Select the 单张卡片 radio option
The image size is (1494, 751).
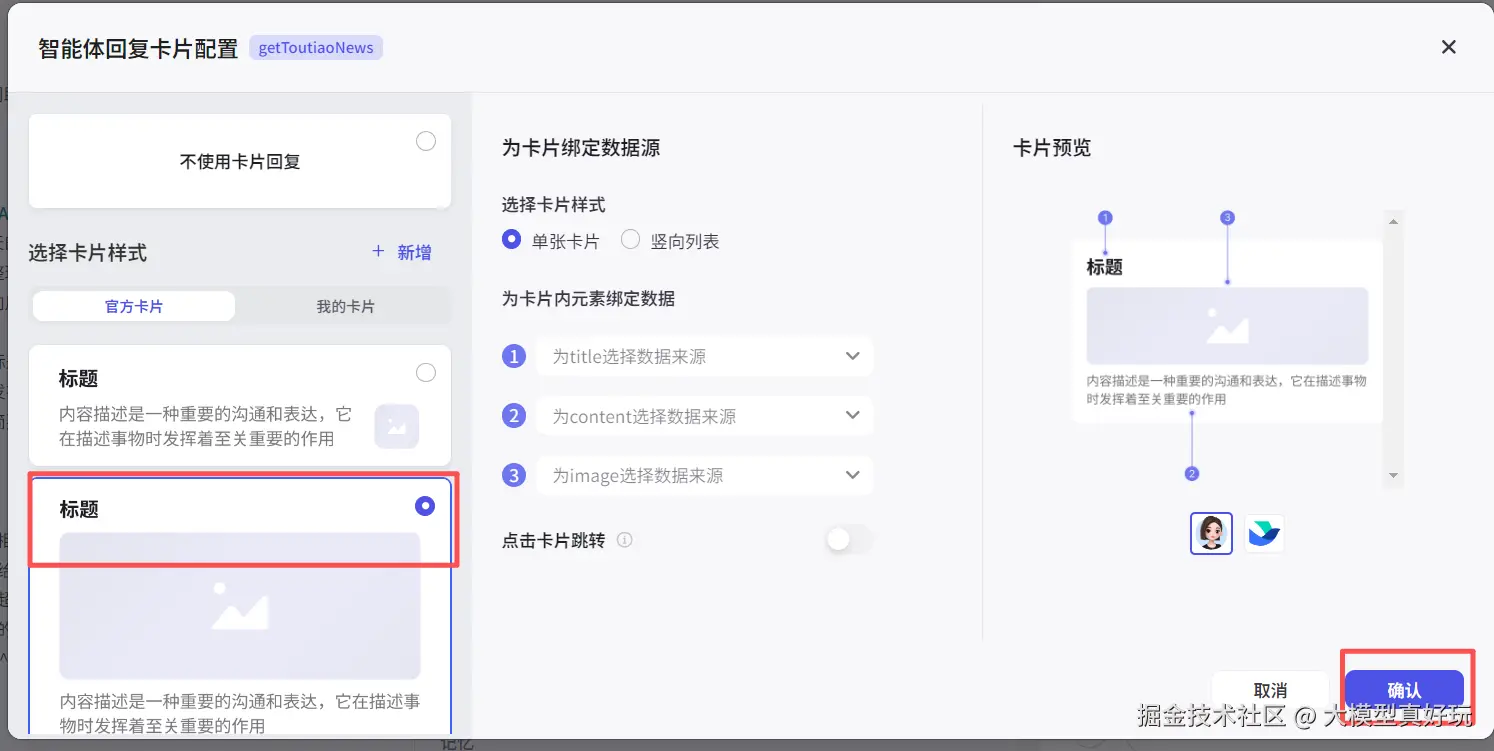pos(512,240)
